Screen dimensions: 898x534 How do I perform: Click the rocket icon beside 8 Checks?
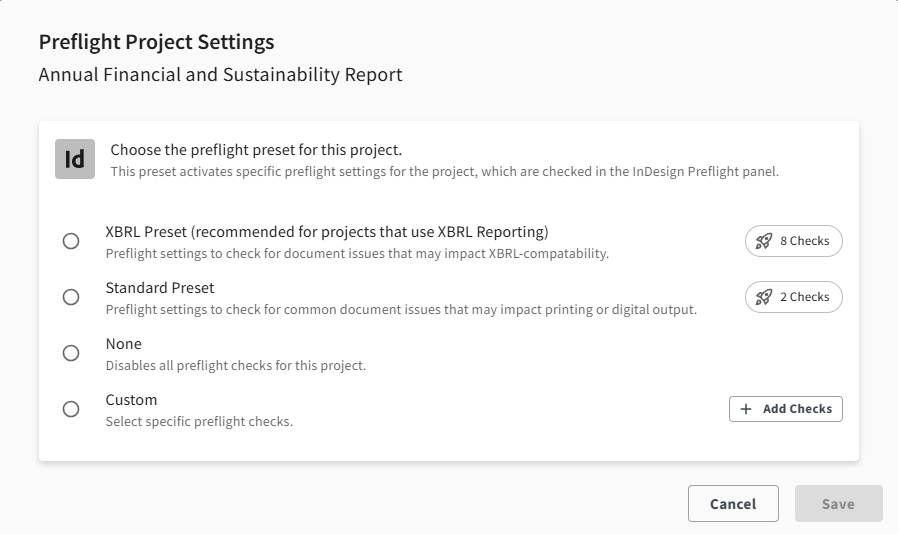coord(764,241)
